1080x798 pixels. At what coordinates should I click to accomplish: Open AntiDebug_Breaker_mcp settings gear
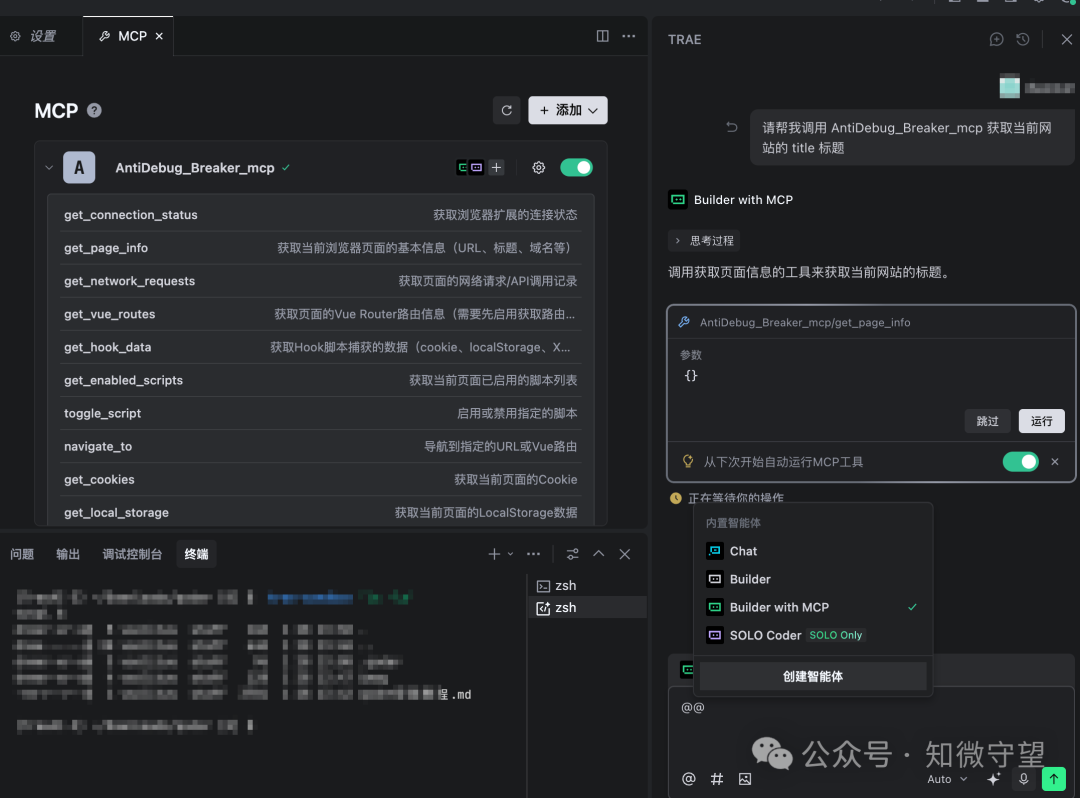[x=539, y=167]
